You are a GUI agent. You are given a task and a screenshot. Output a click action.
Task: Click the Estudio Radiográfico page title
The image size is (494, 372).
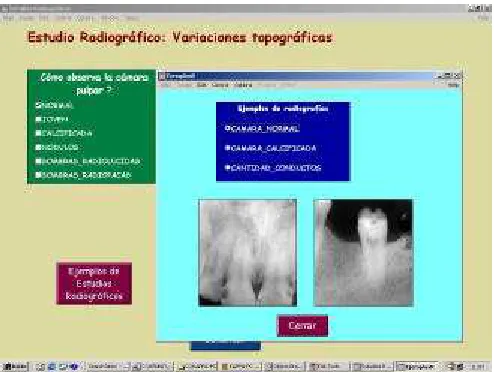pyautogui.click(x=180, y=38)
